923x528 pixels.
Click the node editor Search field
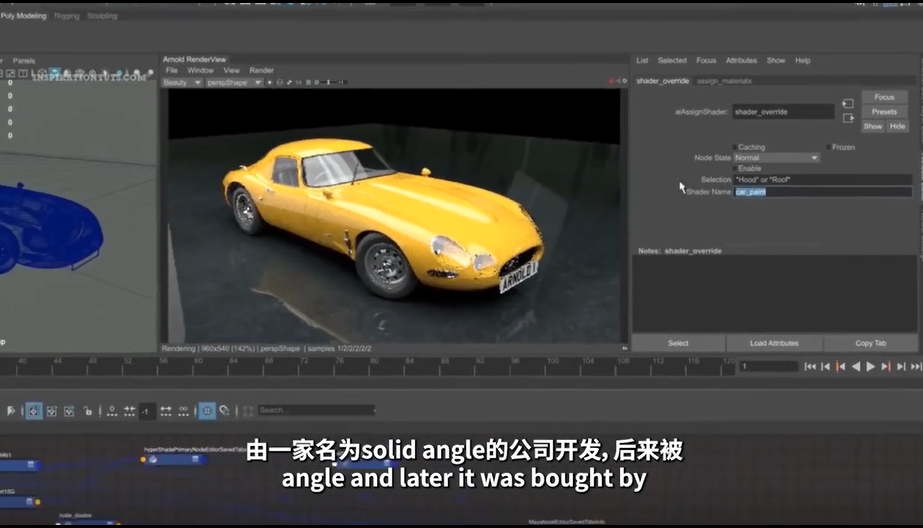(x=316, y=410)
